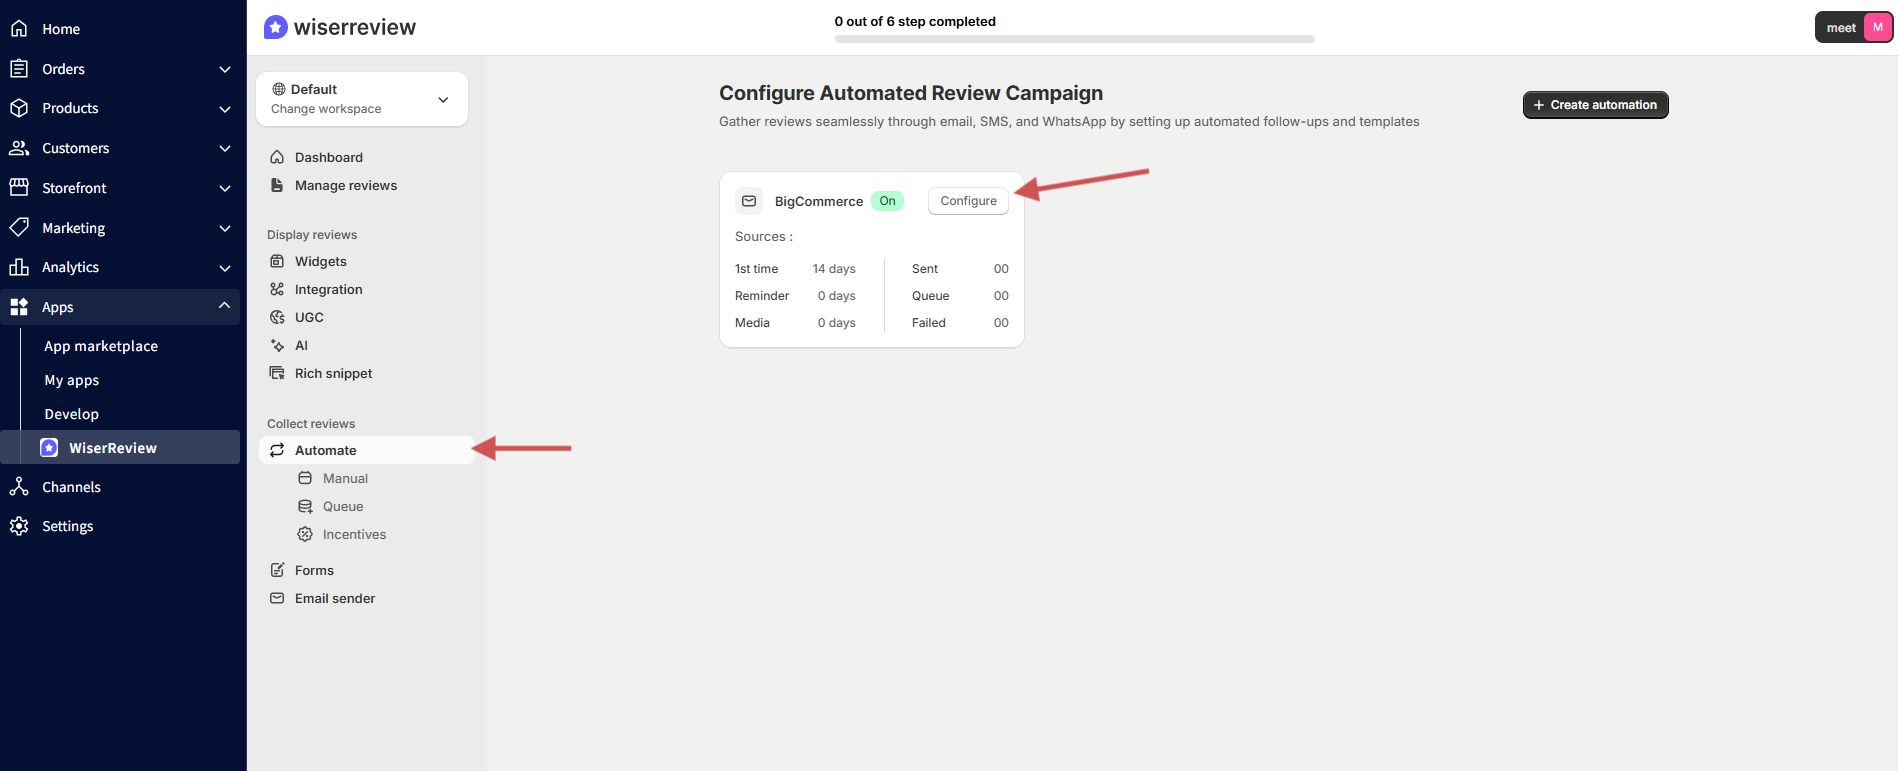Expand the Marketing menu chevron
This screenshot has height=771, width=1898.
pos(225,228)
